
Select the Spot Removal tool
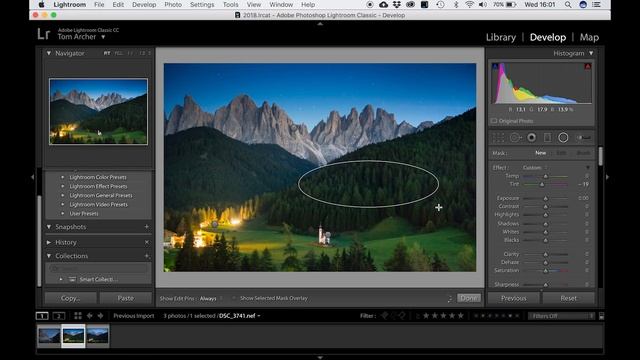pos(516,138)
